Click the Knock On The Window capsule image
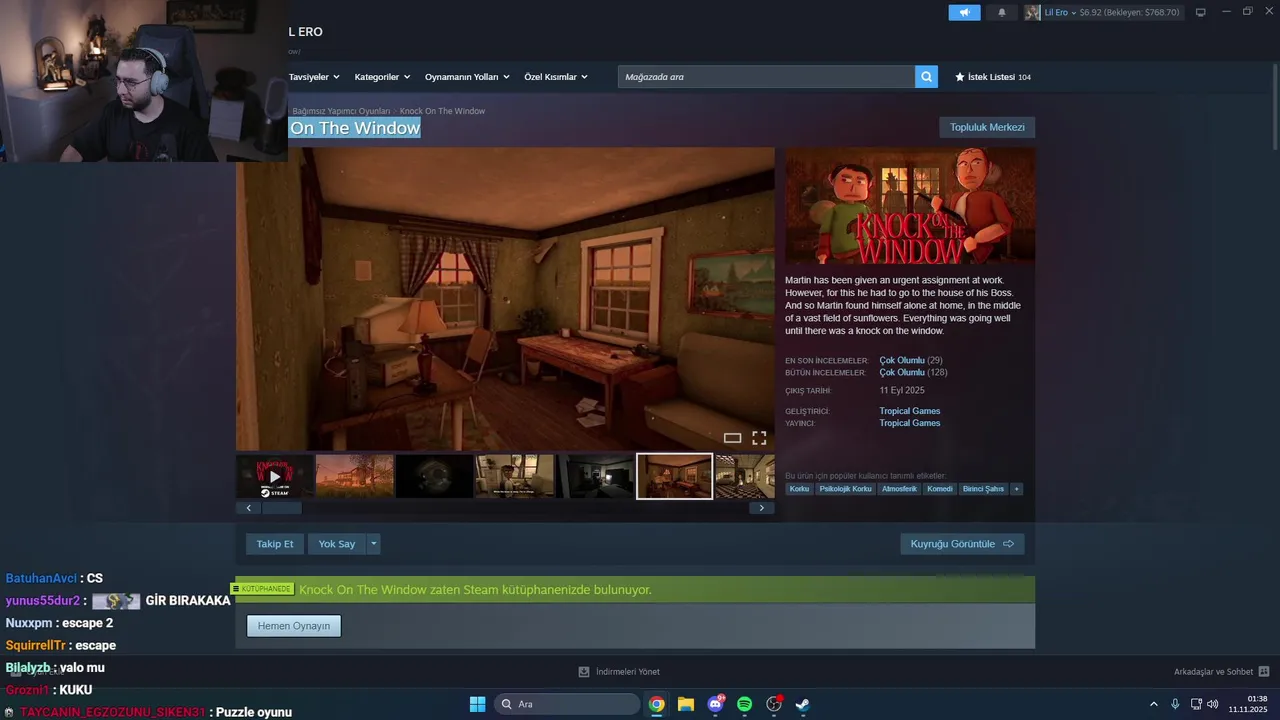This screenshot has height=720, width=1280. (910, 207)
